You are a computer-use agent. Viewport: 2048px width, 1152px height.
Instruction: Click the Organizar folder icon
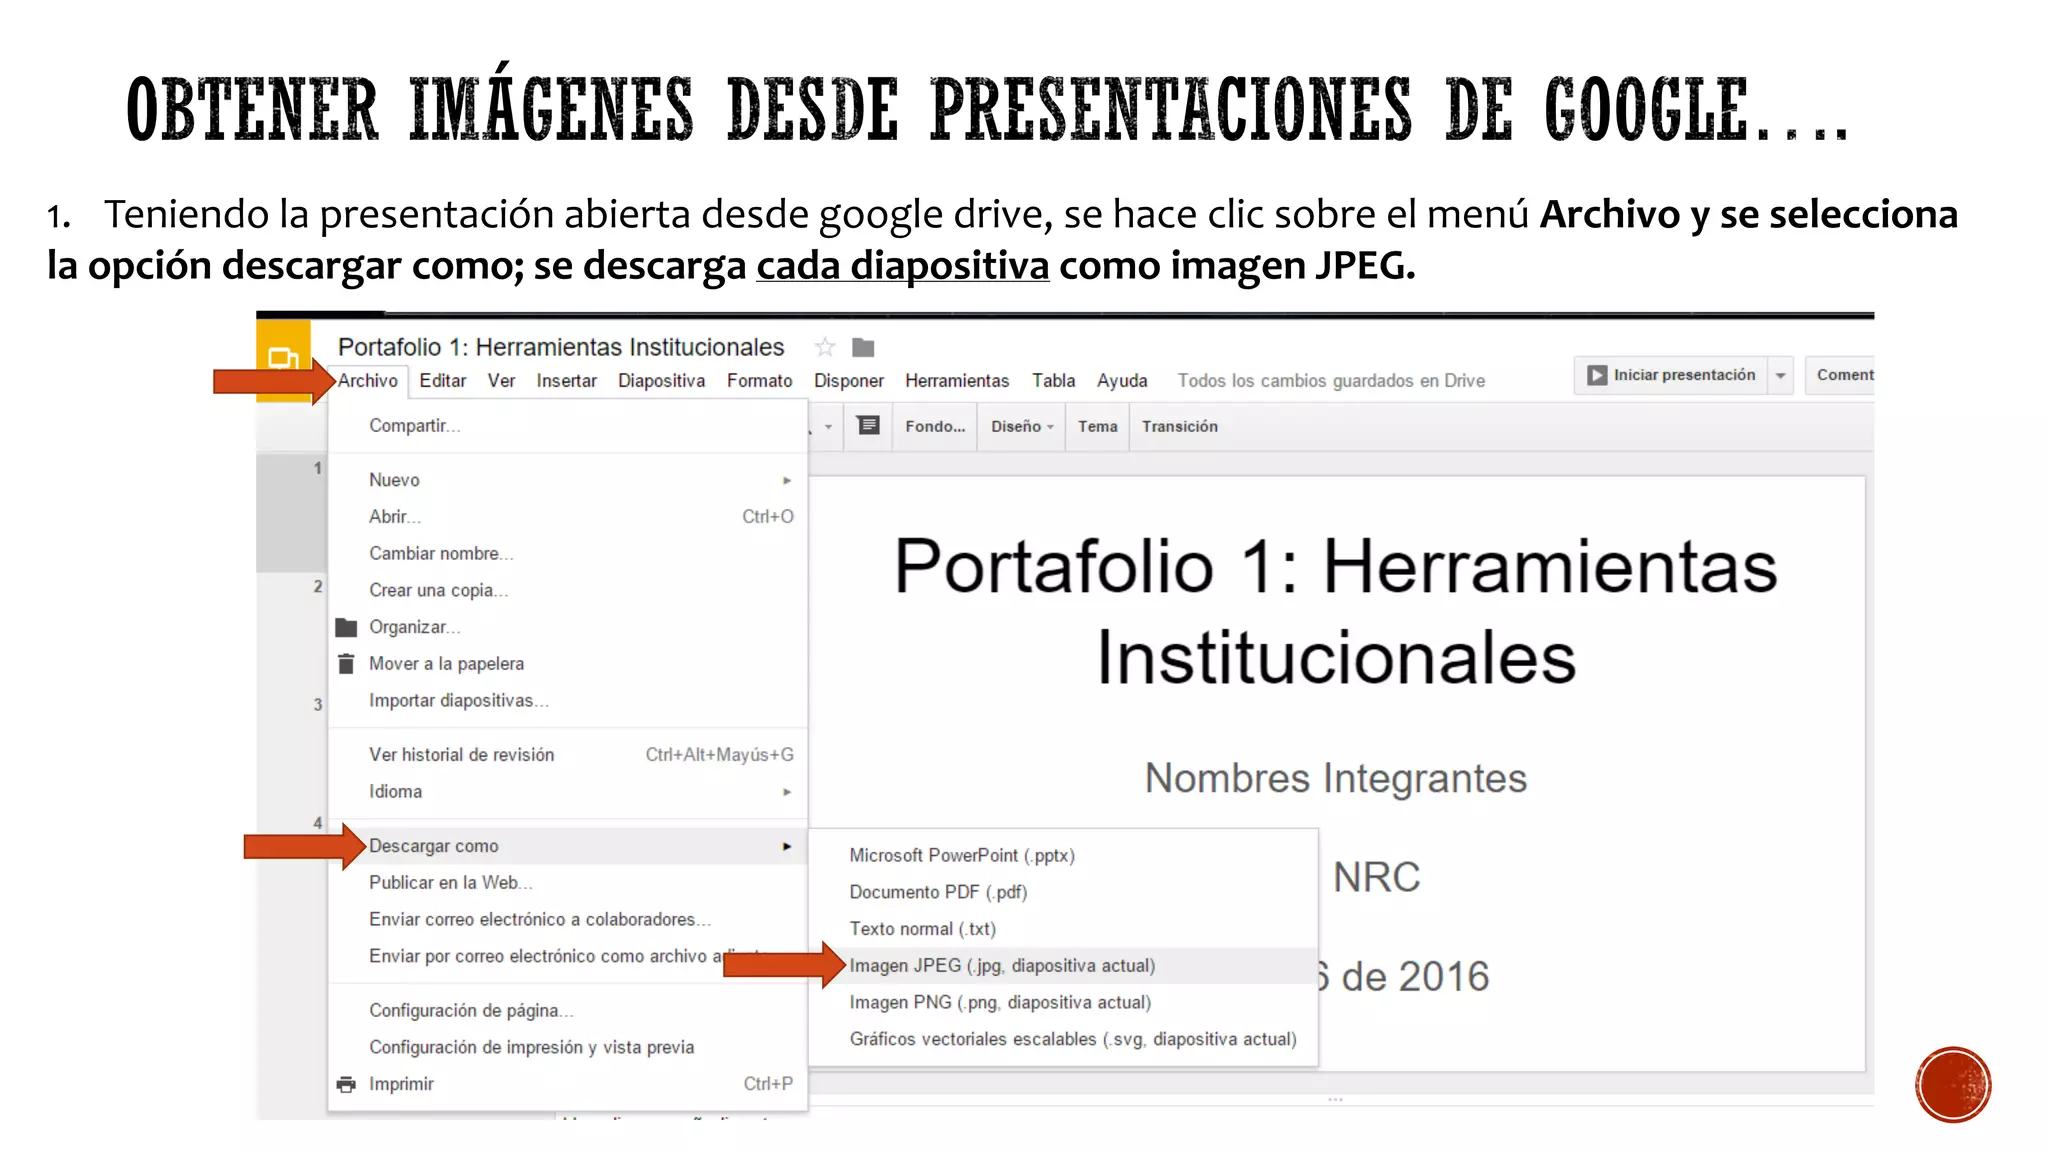tap(346, 627)
